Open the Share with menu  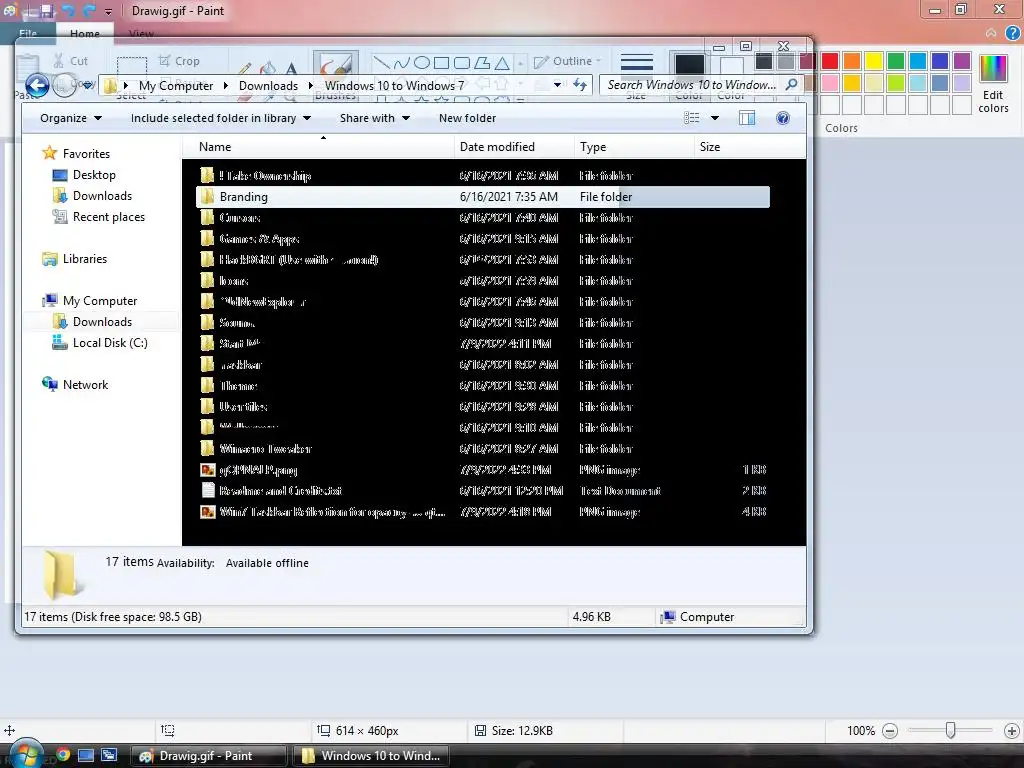point(374,118)
